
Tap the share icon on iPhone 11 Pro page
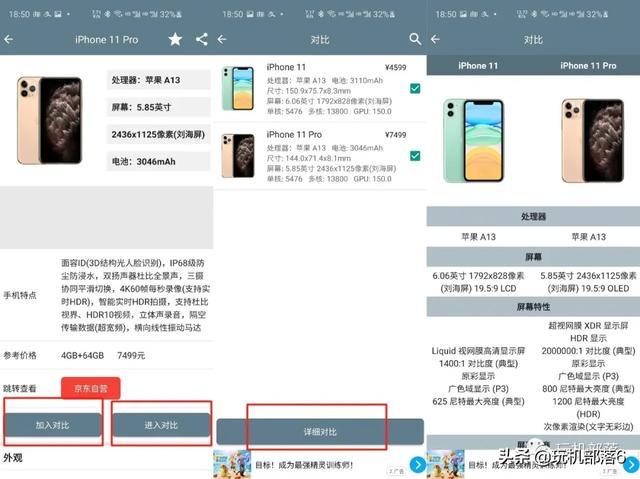click(202, 39)
